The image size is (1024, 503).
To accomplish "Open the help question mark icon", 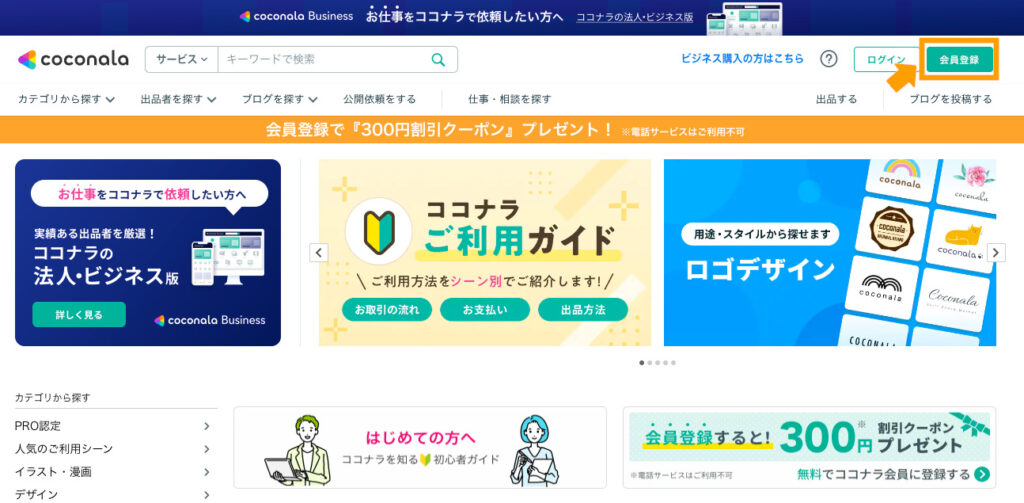I will pyautogui.click(x=828, y=59).
